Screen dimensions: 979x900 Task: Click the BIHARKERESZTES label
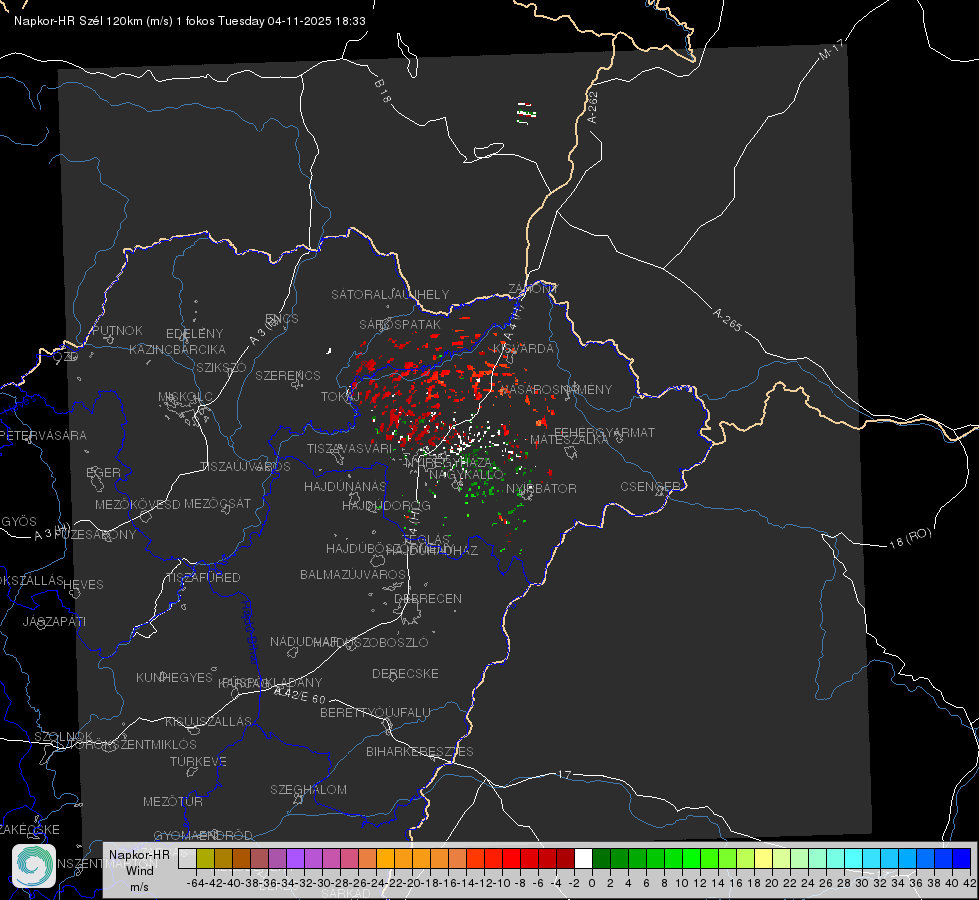click(x=420, y=751)
